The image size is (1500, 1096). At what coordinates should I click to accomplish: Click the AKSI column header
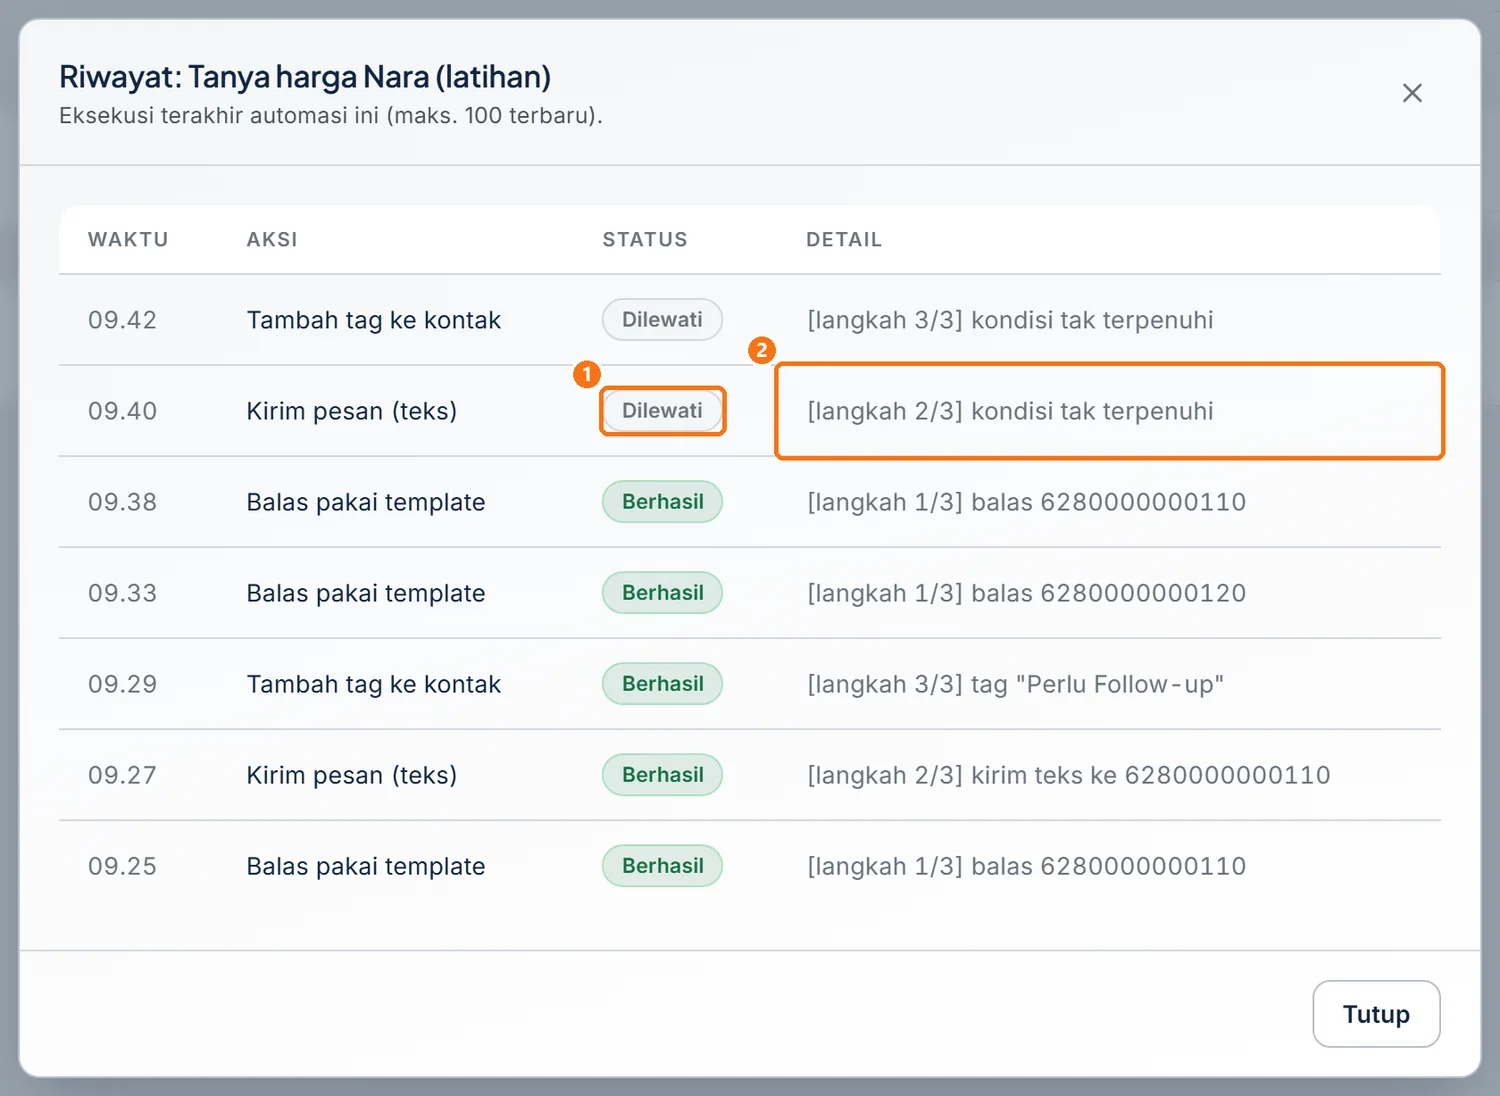coord(272,240)
